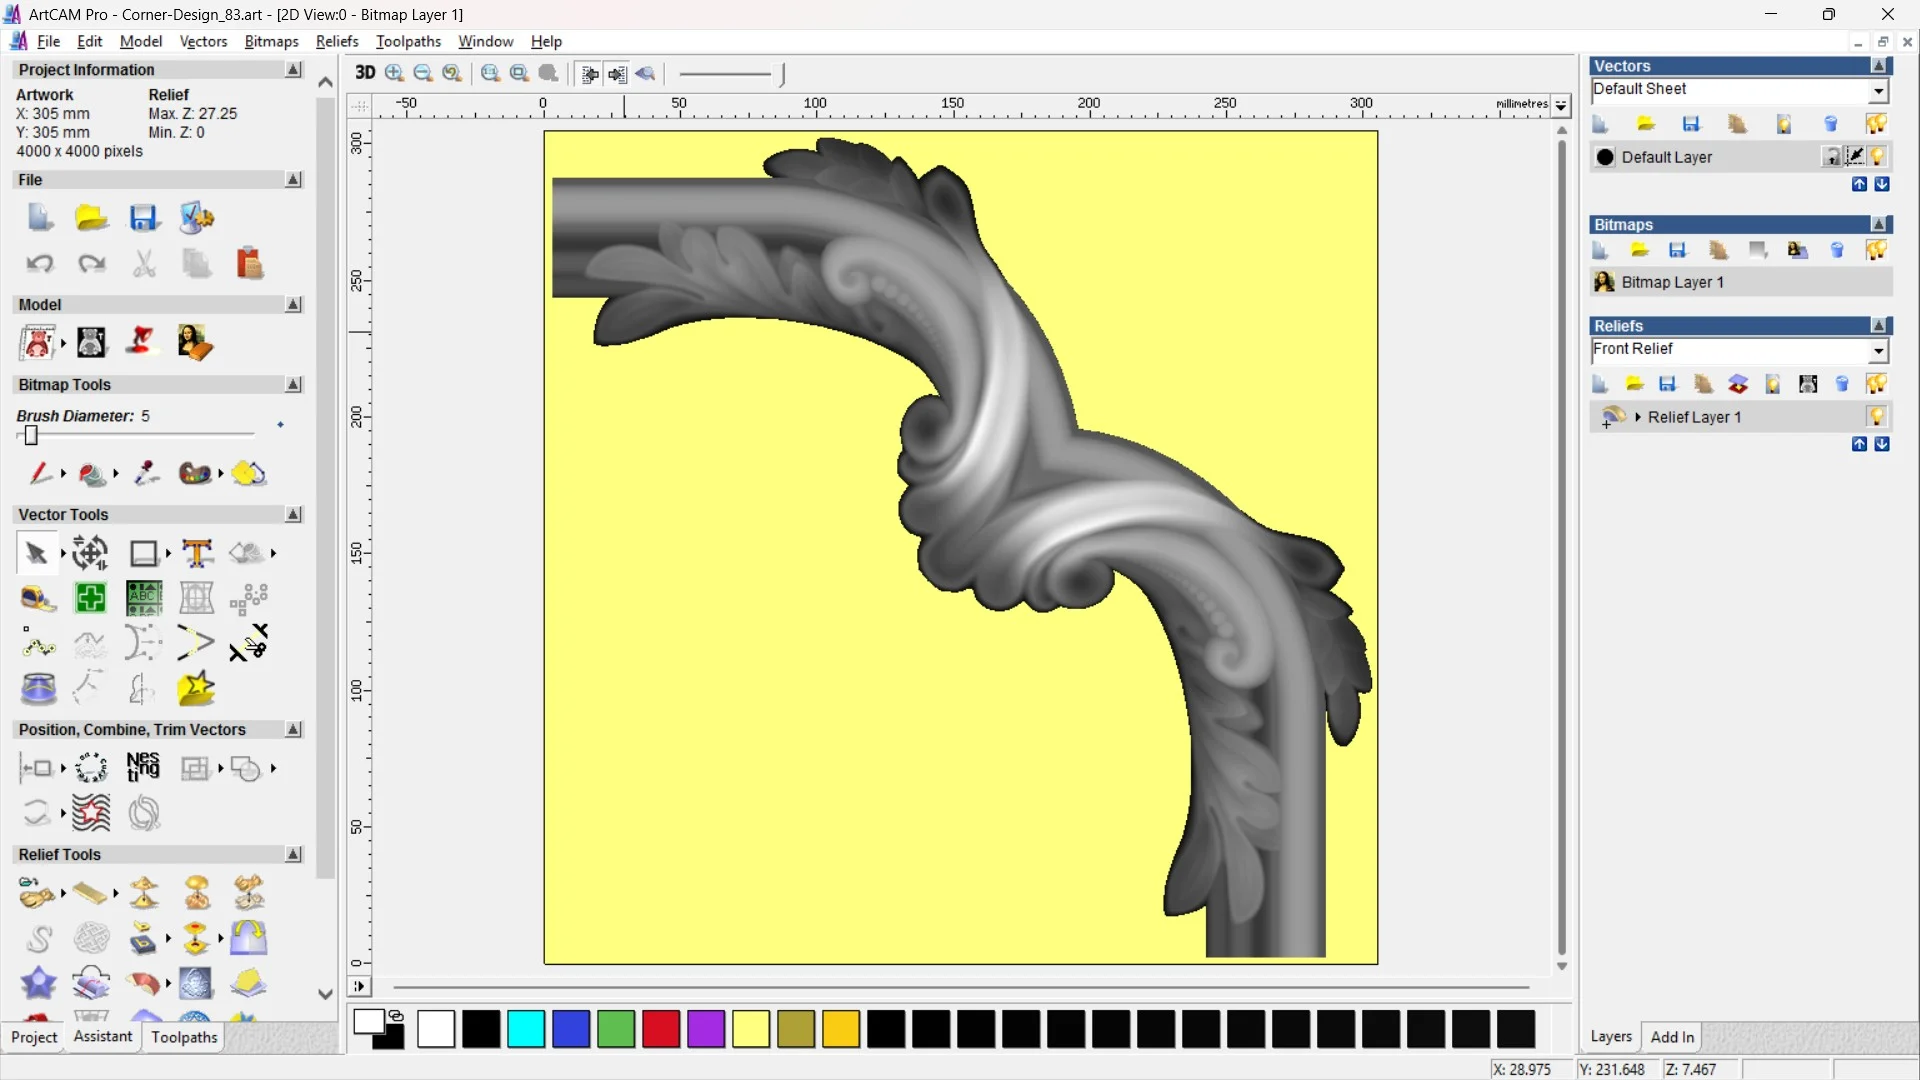The width and height of the screenshot is (1920, 1080).
Task: Pick the cyan color swatch
Action: point(526,1029)
